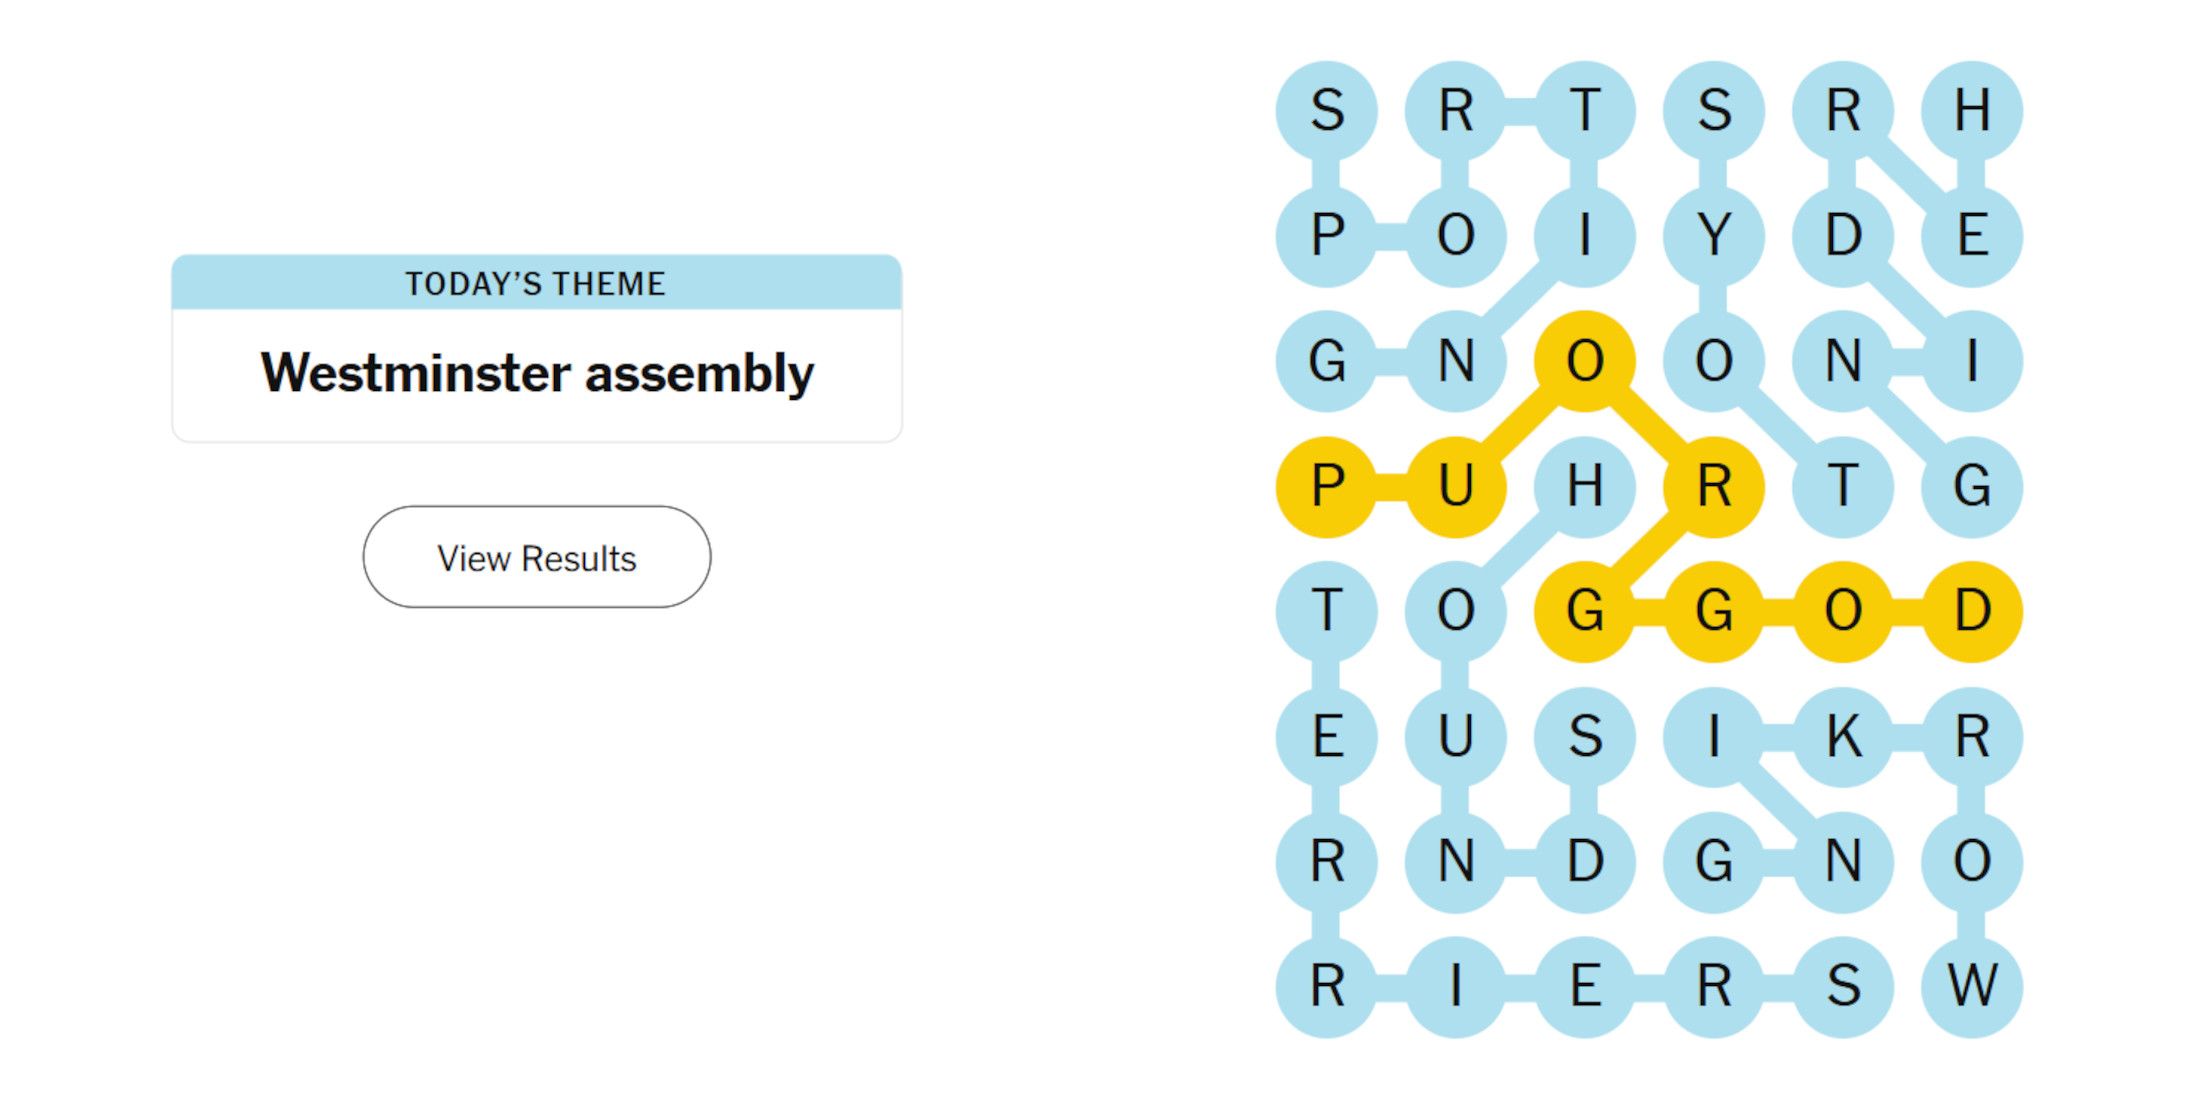The width and height of the screenshot is (2200, 1100).
Task: Click the Today's Theme header bar
Action: (537, 283)
